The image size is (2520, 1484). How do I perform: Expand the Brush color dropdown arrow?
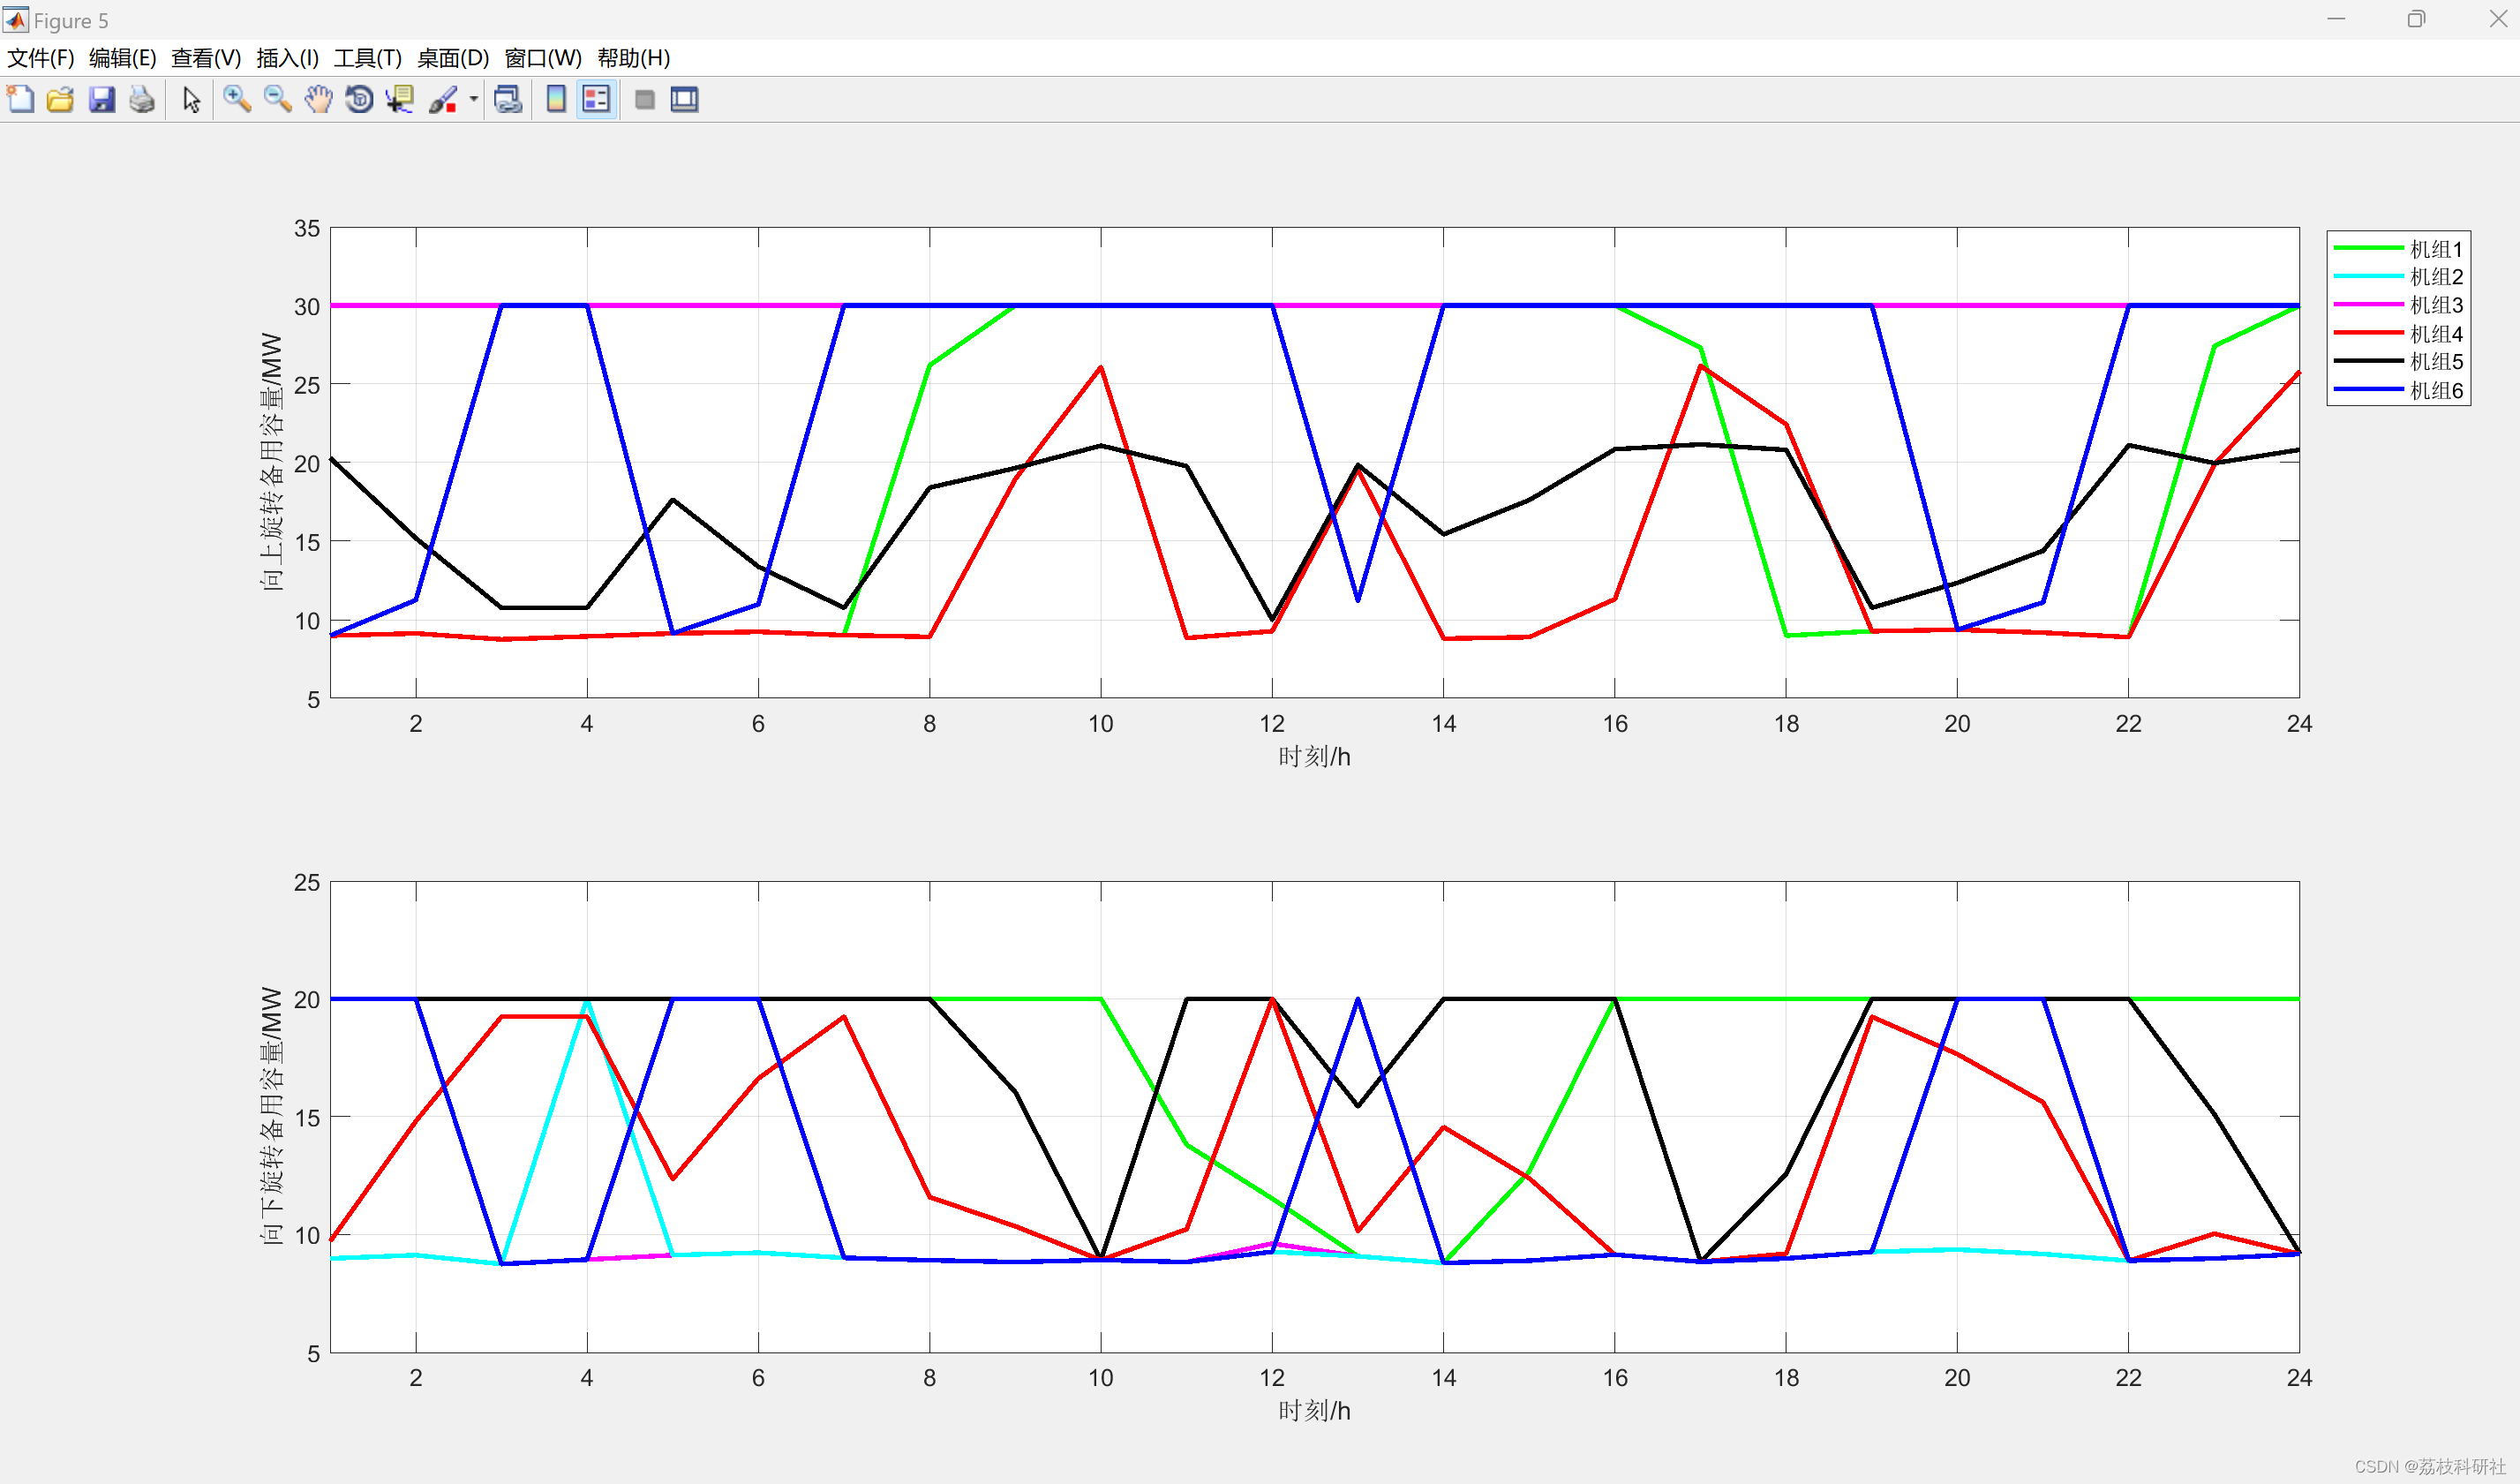[474, 99]
